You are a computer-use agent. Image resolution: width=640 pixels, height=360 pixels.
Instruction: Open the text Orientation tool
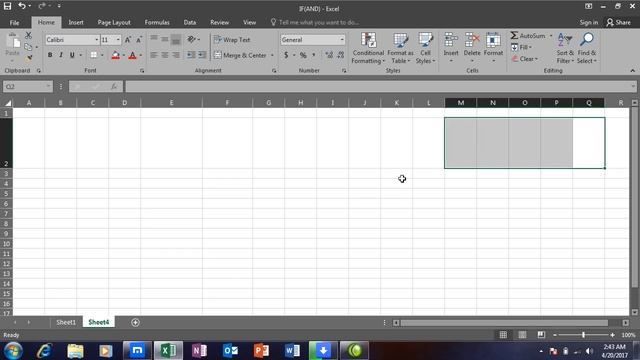192,40
